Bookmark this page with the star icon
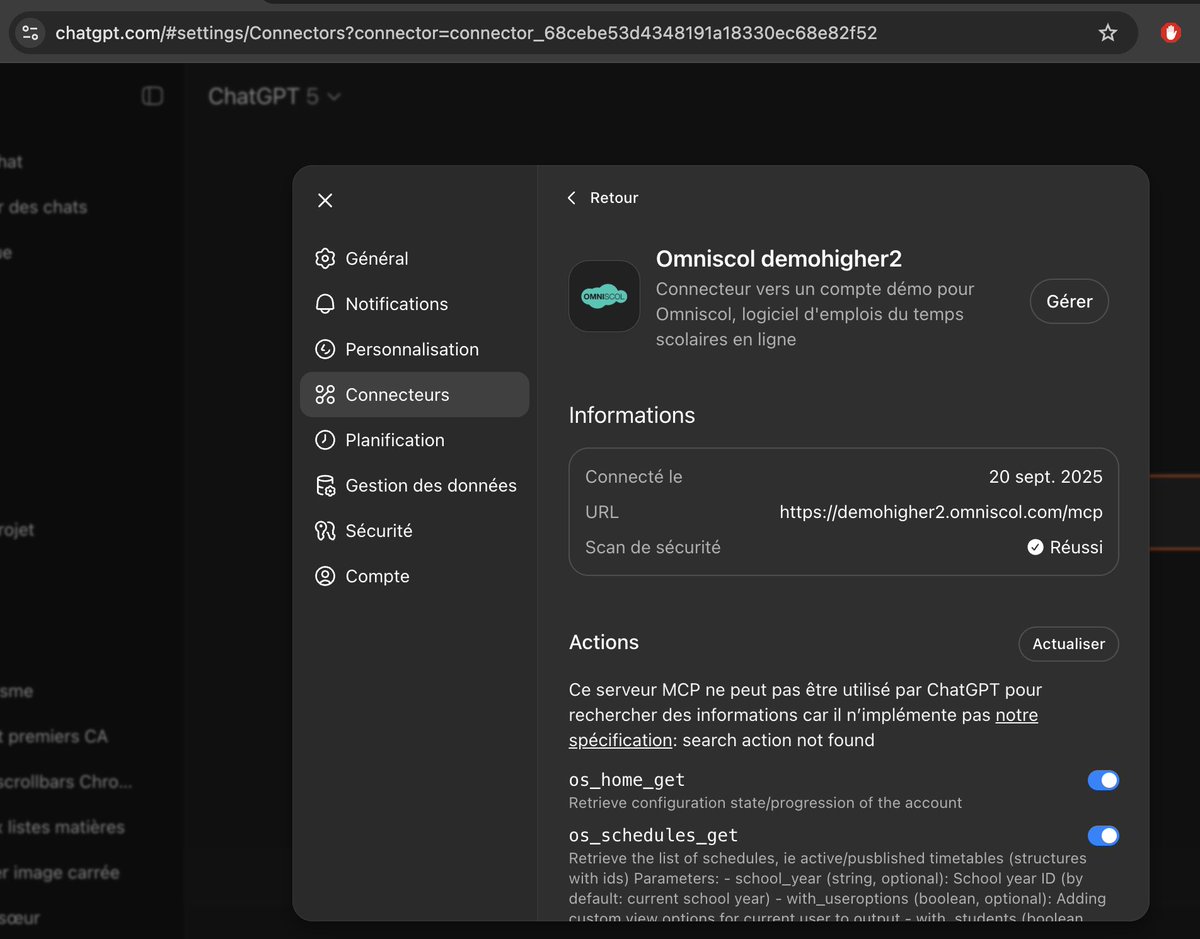Image resolution: width=1200 pixels, height=939 pixels. [1107, 33]
